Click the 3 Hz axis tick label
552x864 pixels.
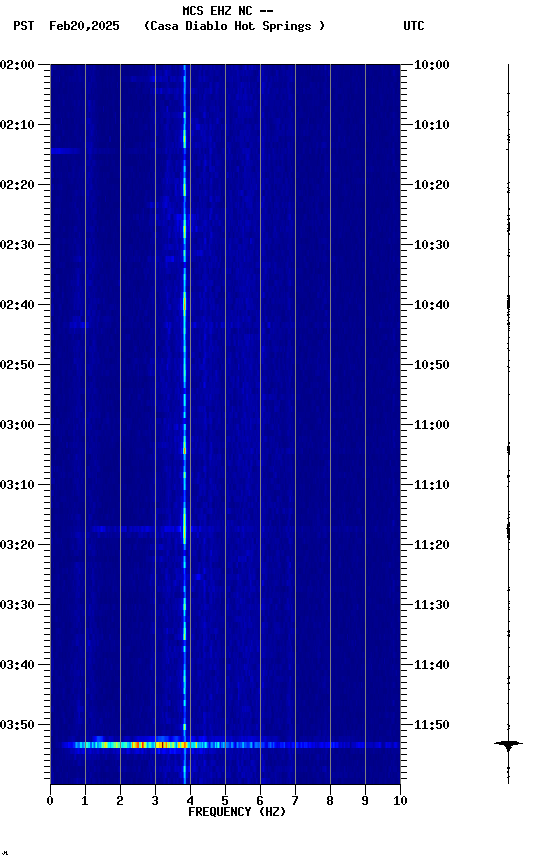pos(155,801)
